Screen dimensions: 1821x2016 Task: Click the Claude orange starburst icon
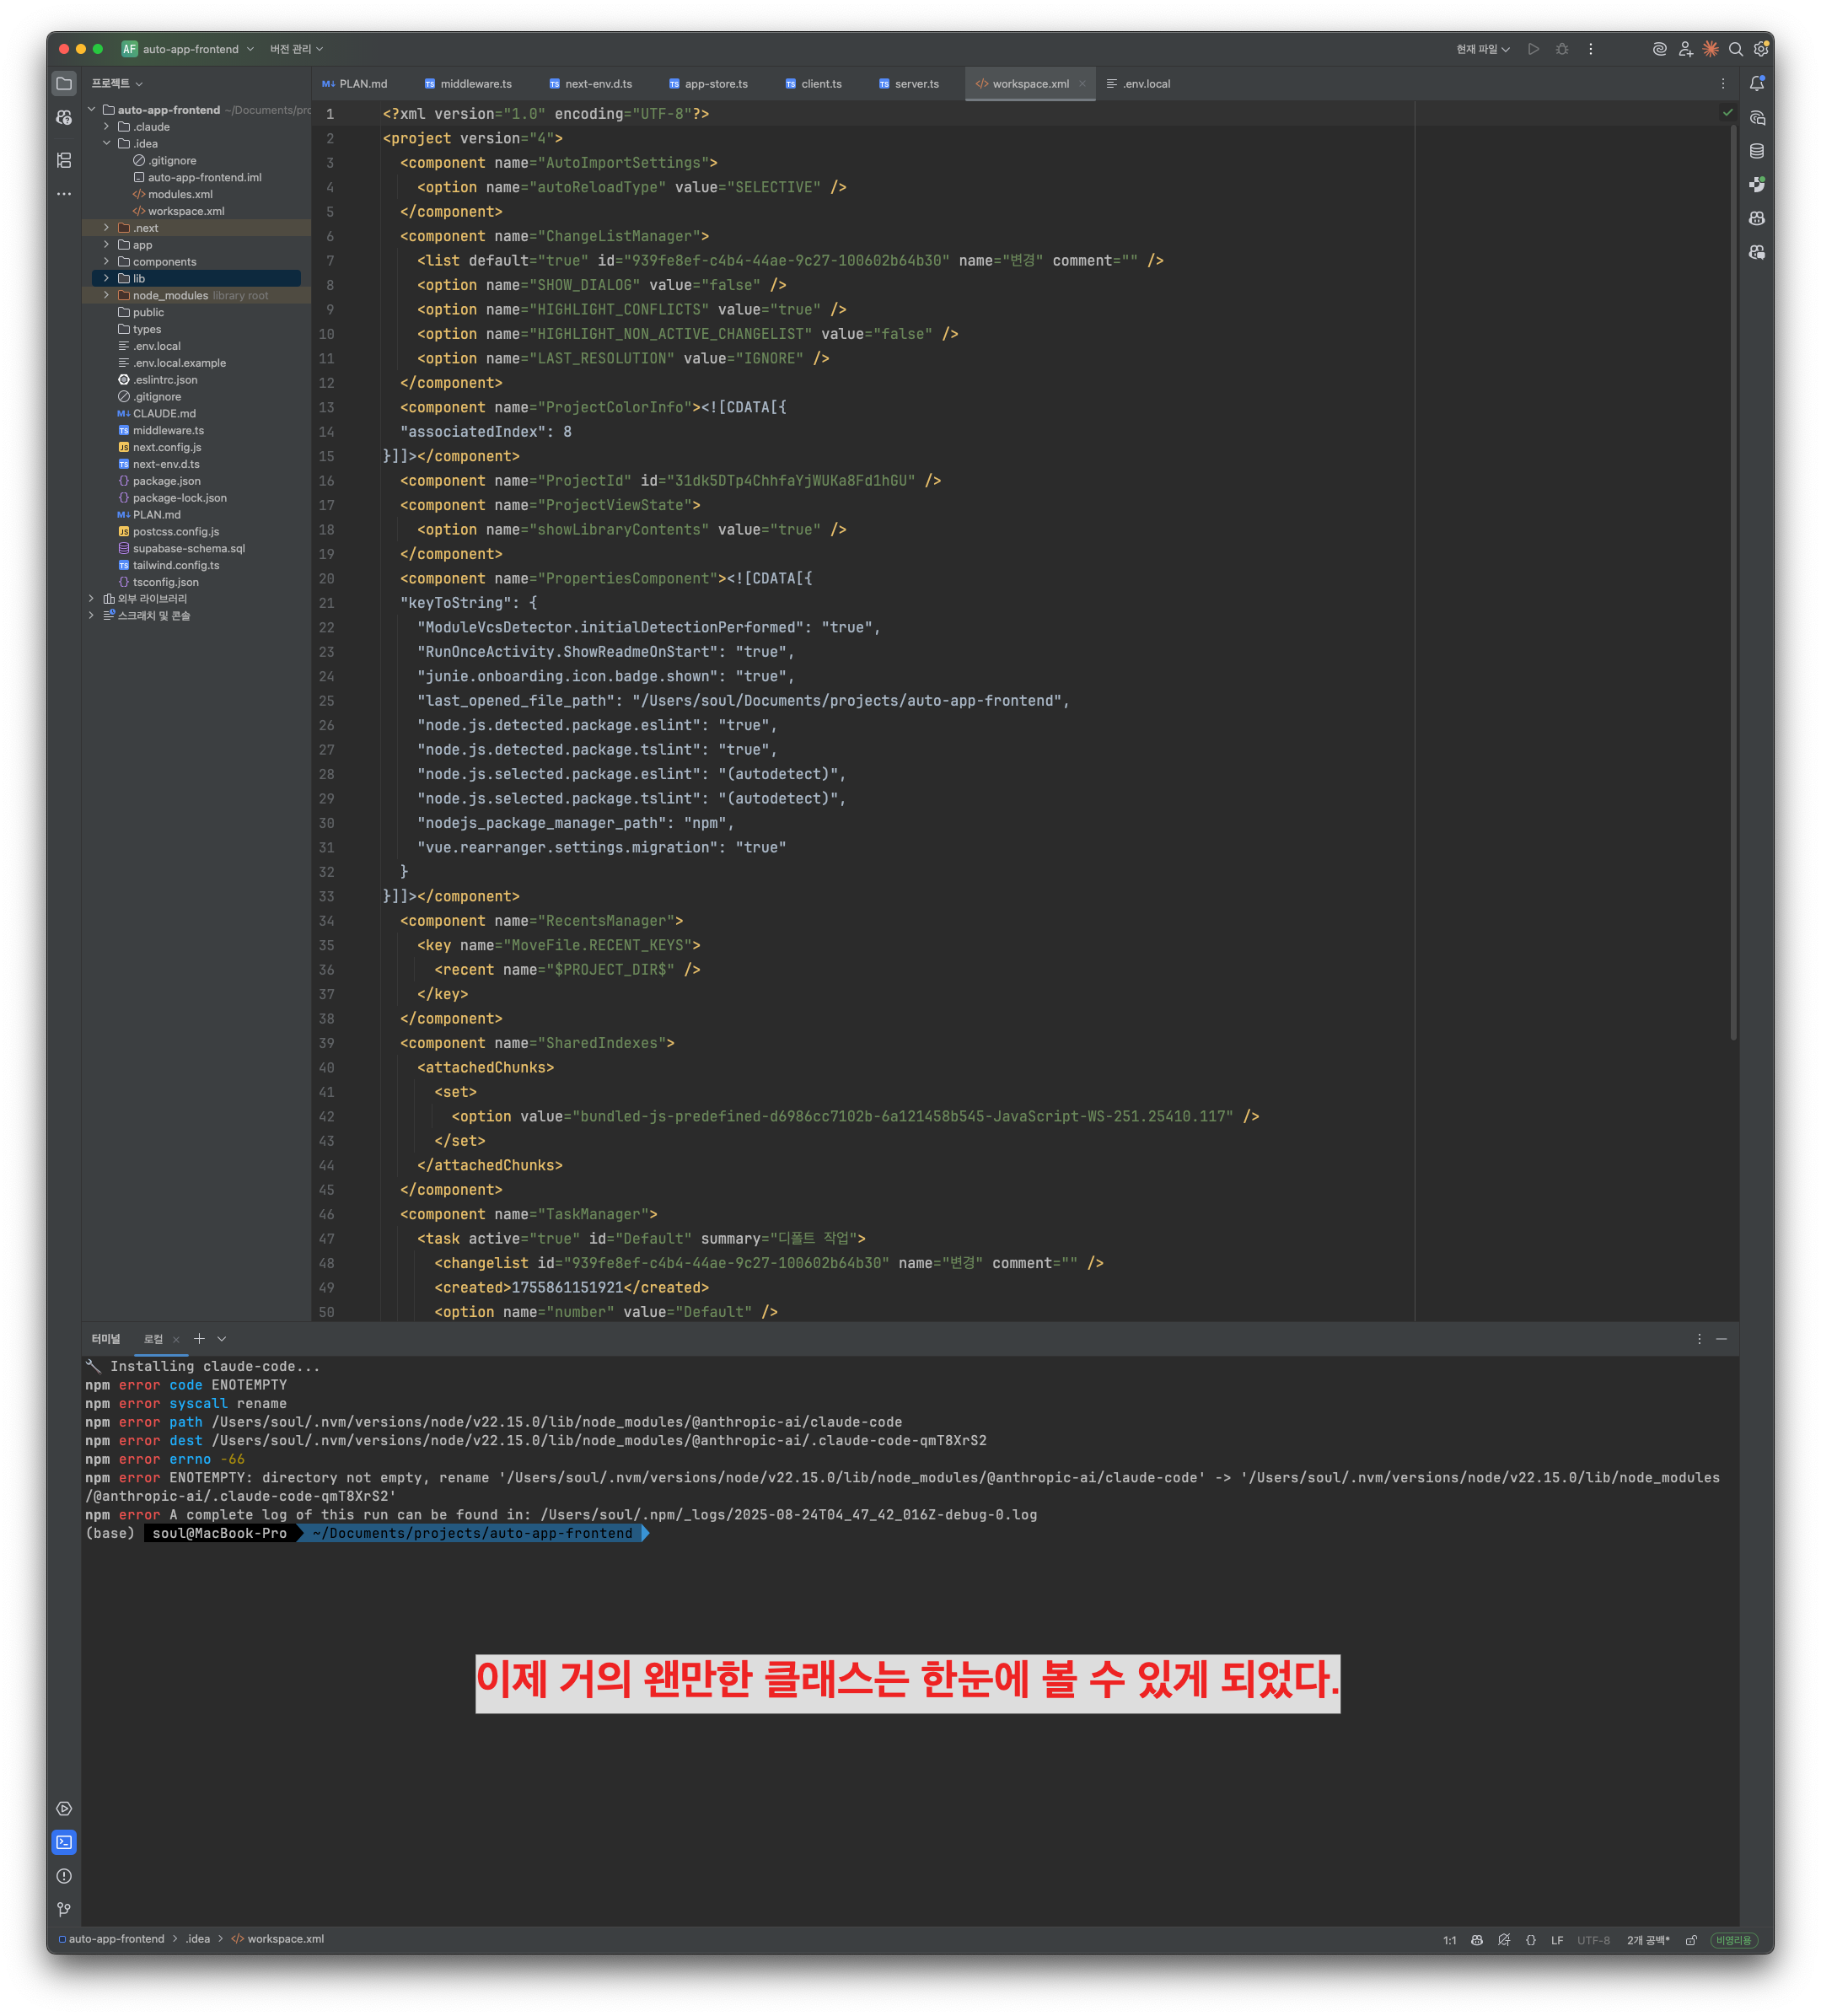pos(1710,49)
